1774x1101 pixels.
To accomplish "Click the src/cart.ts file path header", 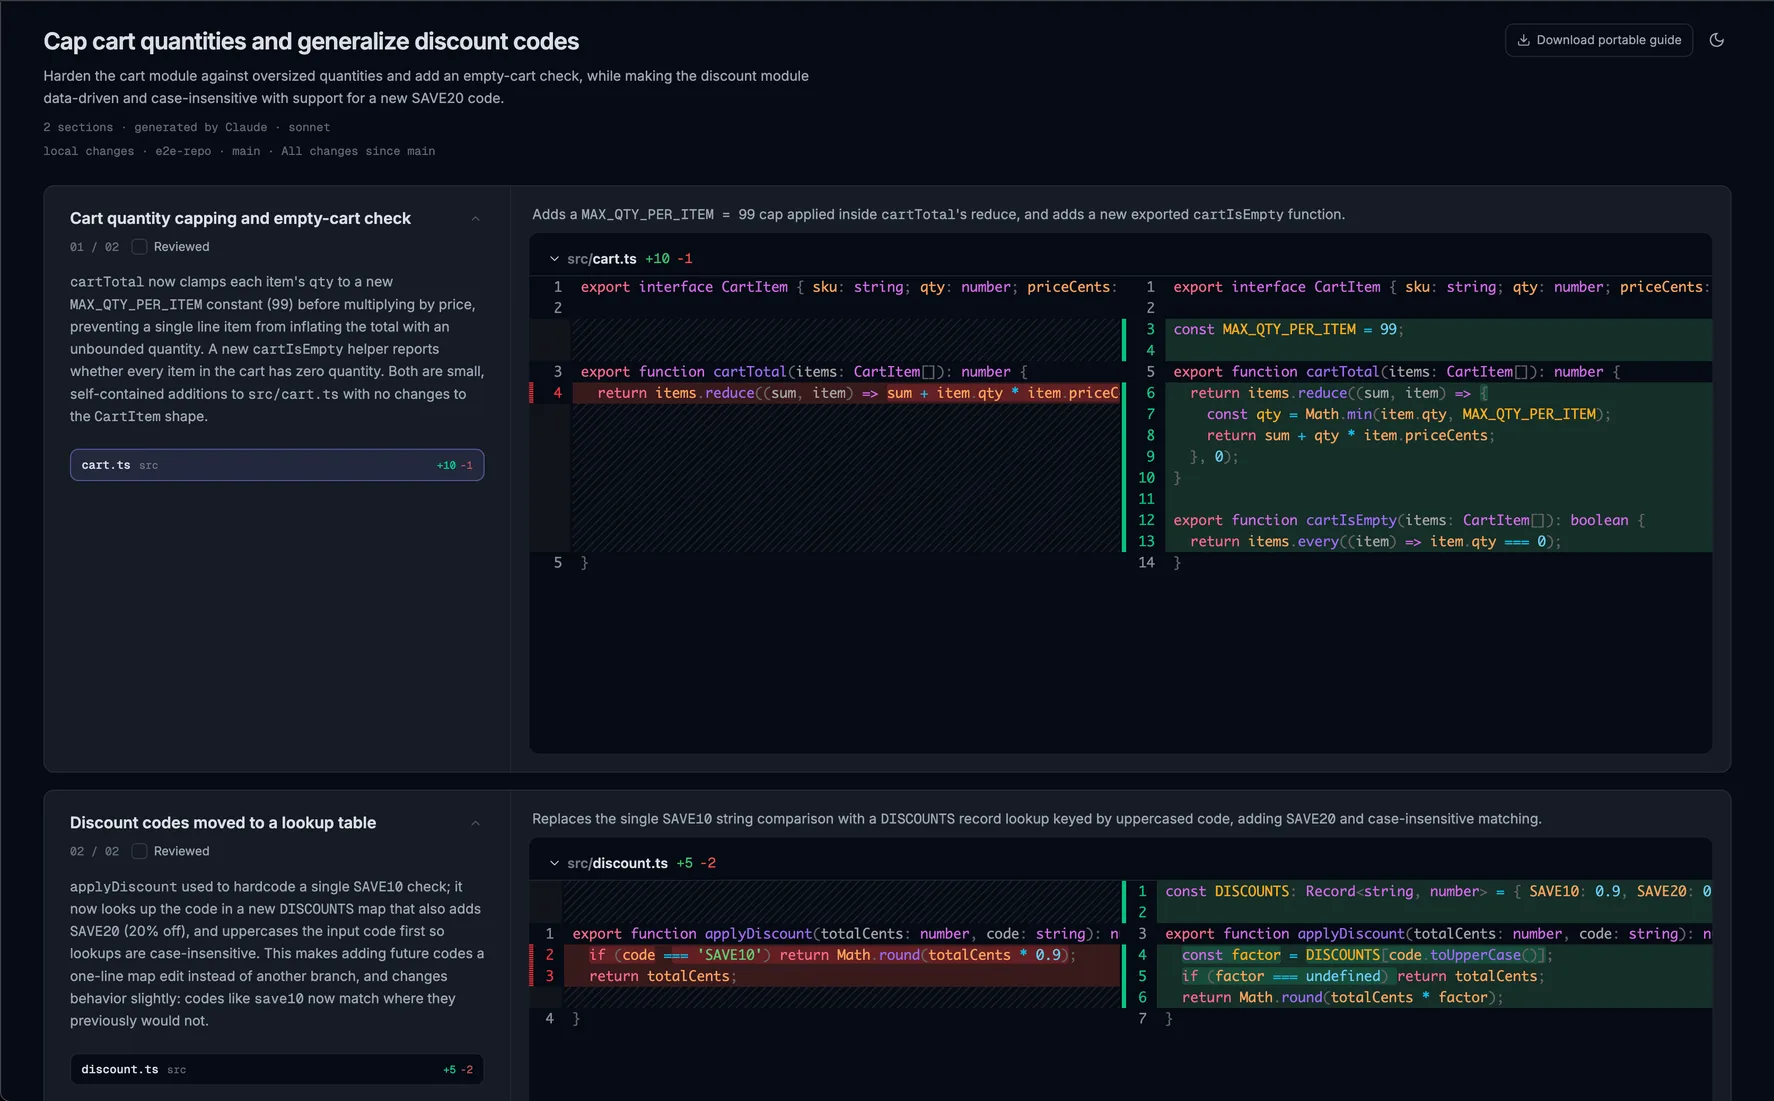I will click(x=602, y=259).
